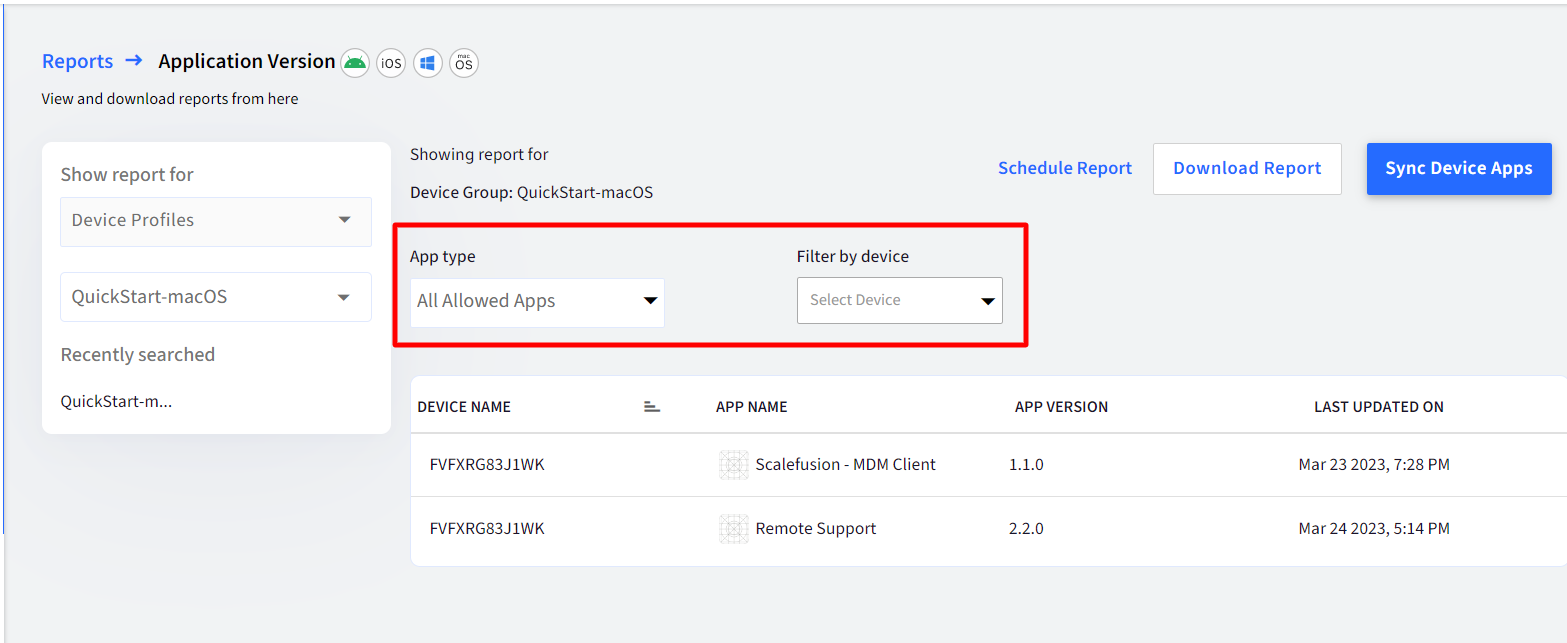The width and height of the screenshot is (1567, 643).
Task: Click the APP VERSION column header
Action: 1061,407
